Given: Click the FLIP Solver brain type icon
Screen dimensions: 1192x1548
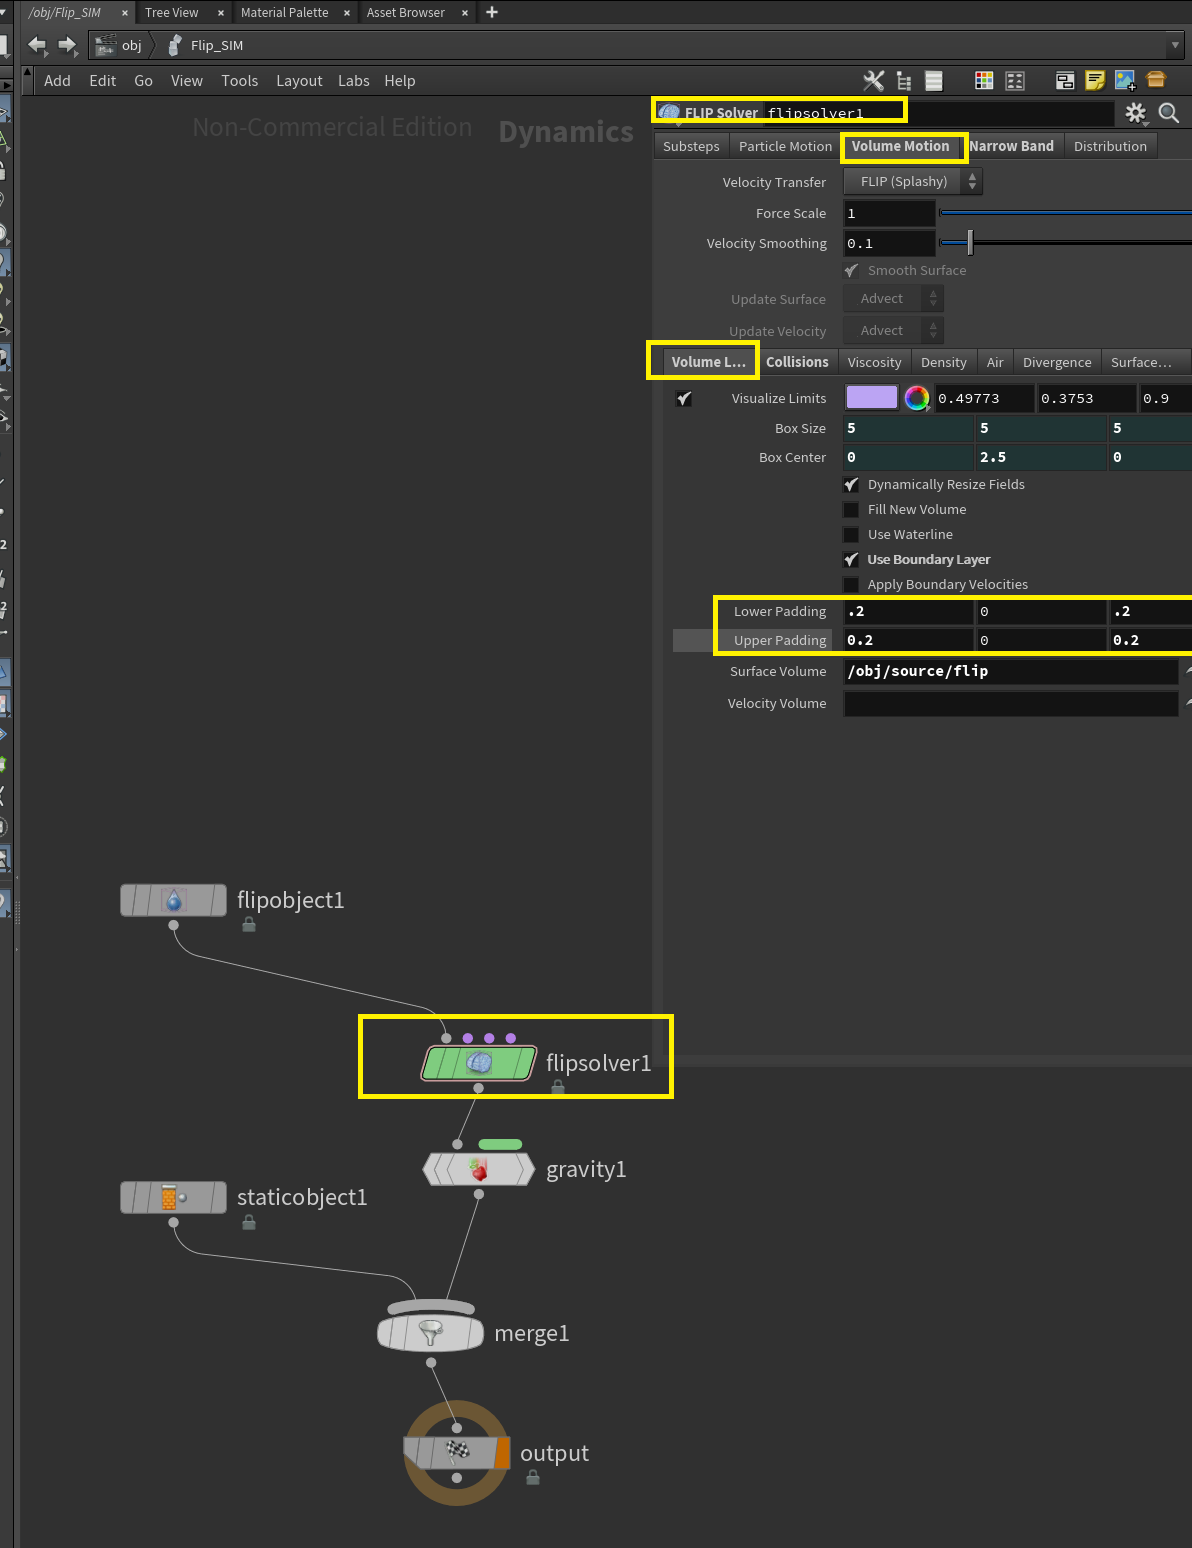Looking at the screenshot, I should pyautogui.click(x=669, y=112).
